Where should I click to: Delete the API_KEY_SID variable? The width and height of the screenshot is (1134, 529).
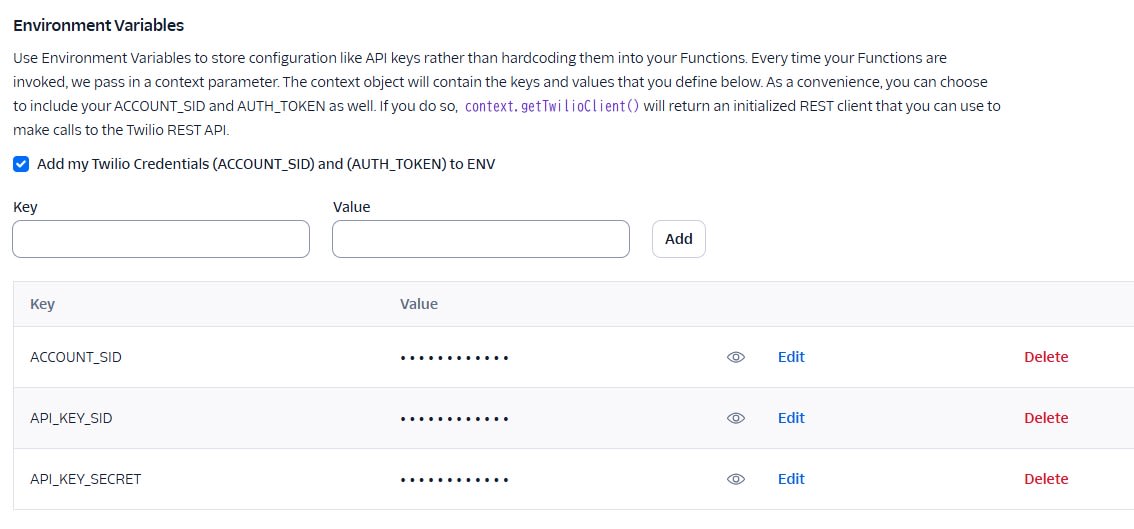pyautogui.click(x=1046, y=418)
